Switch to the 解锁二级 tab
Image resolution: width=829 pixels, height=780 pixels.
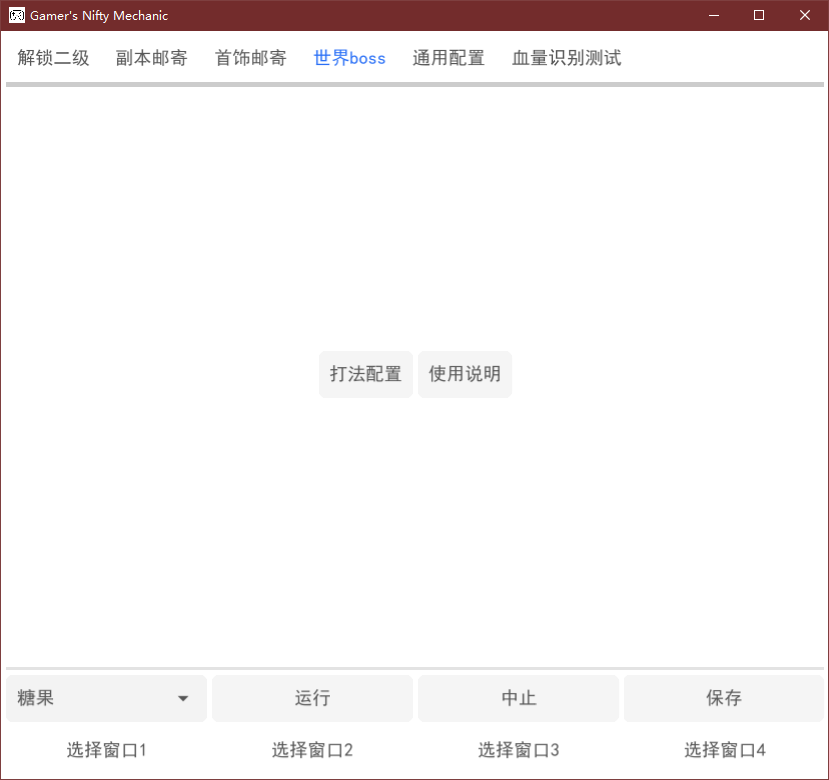(54, 58)
